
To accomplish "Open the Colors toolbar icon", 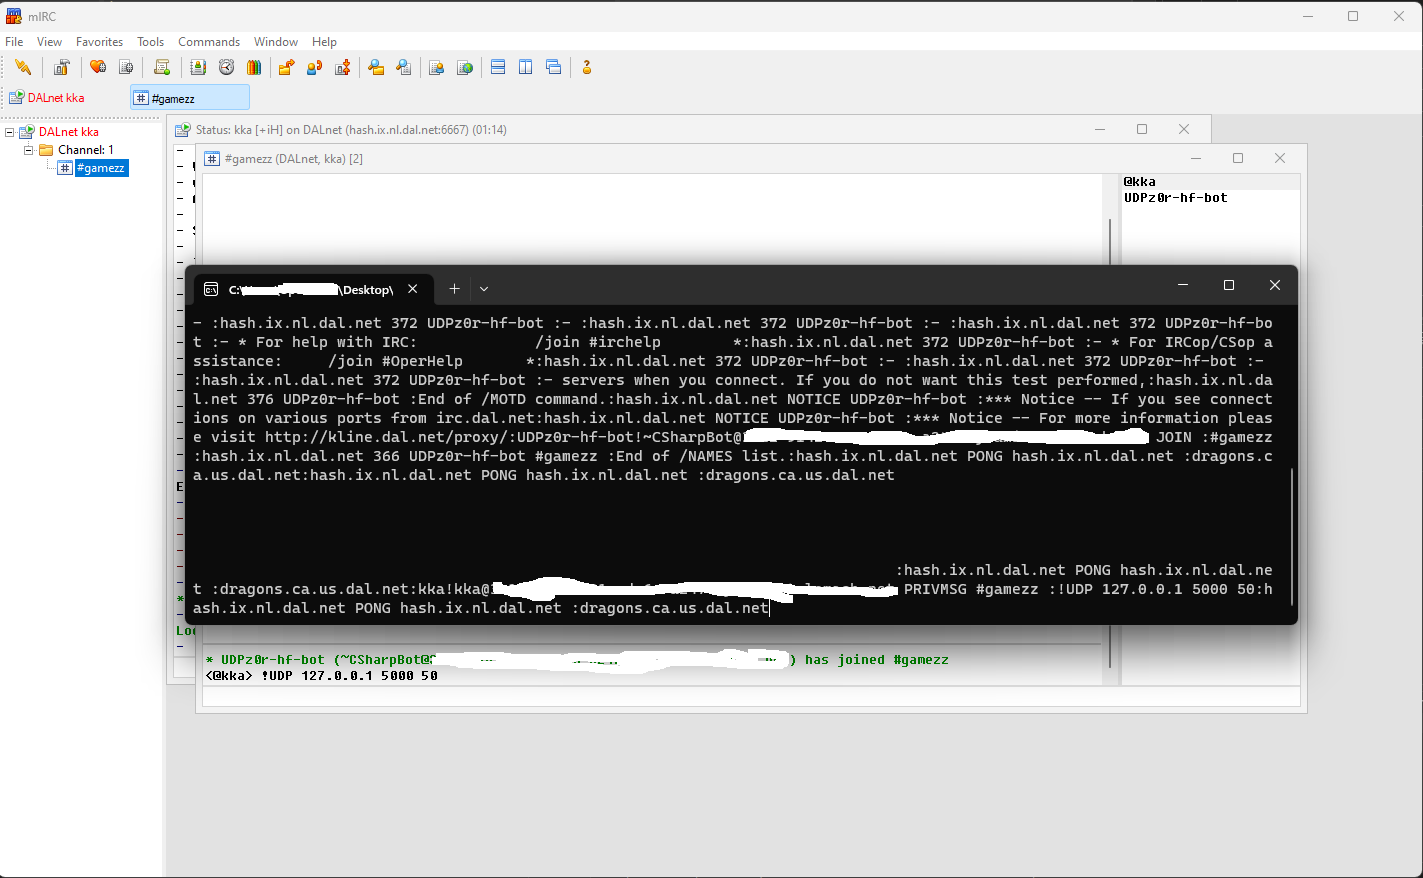I will [254, 67].
